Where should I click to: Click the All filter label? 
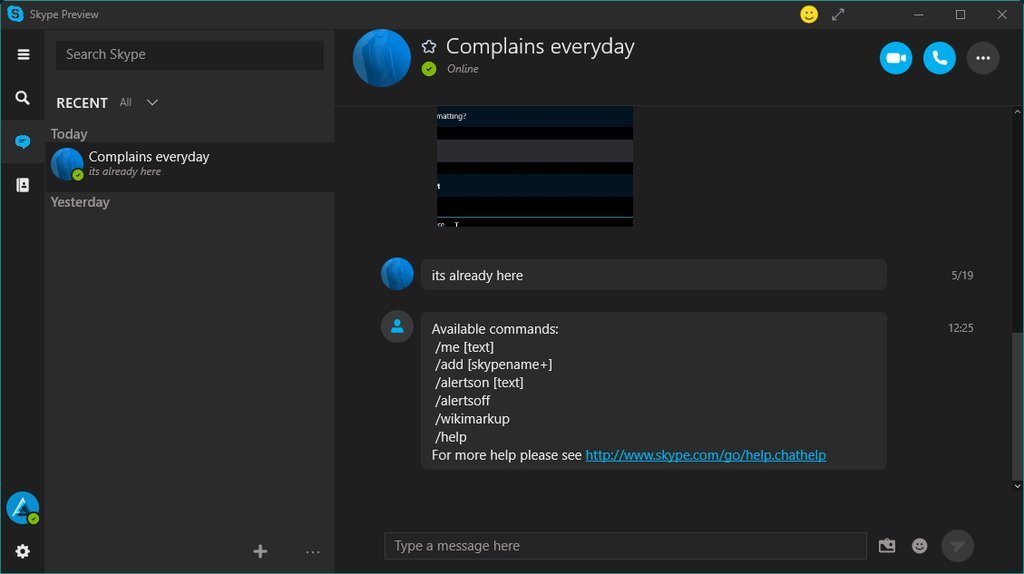coord(126,102)
